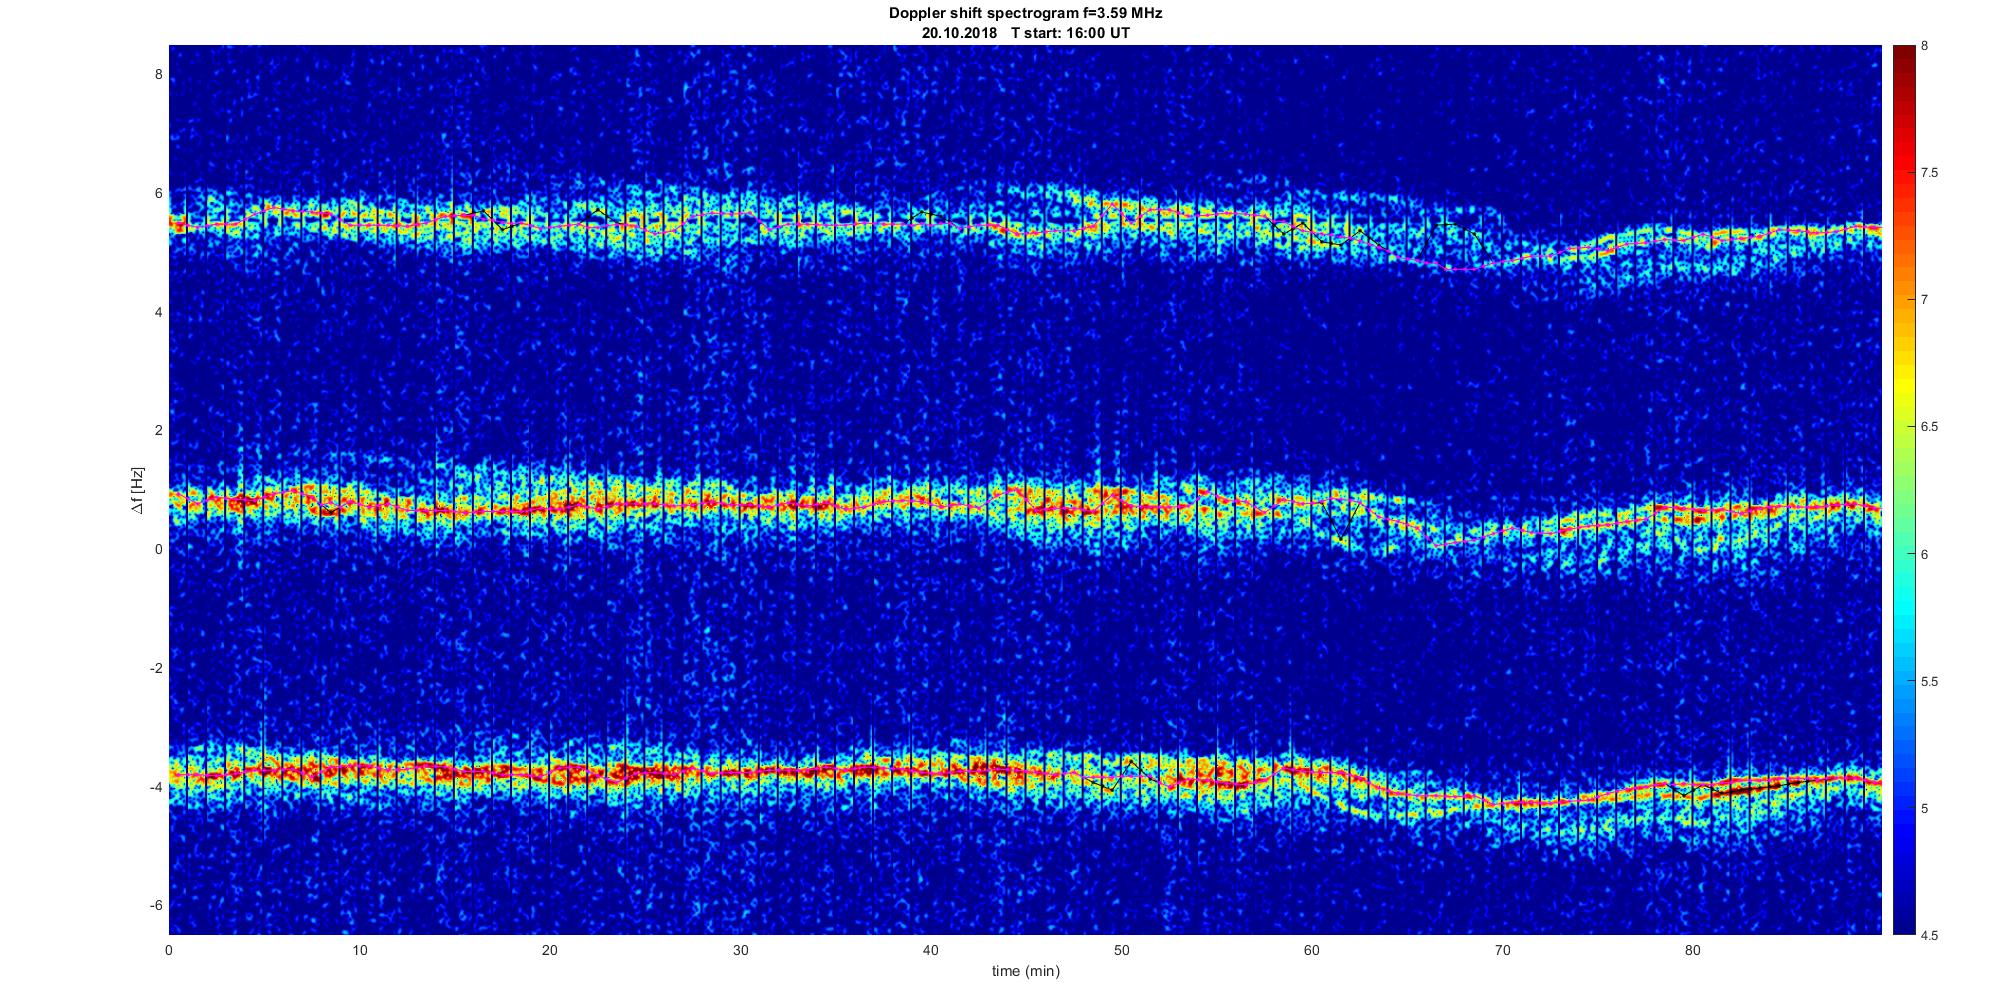Click y-axis tick label -4
This screenshot has width=2000, height=1003.
coord(156,787)
